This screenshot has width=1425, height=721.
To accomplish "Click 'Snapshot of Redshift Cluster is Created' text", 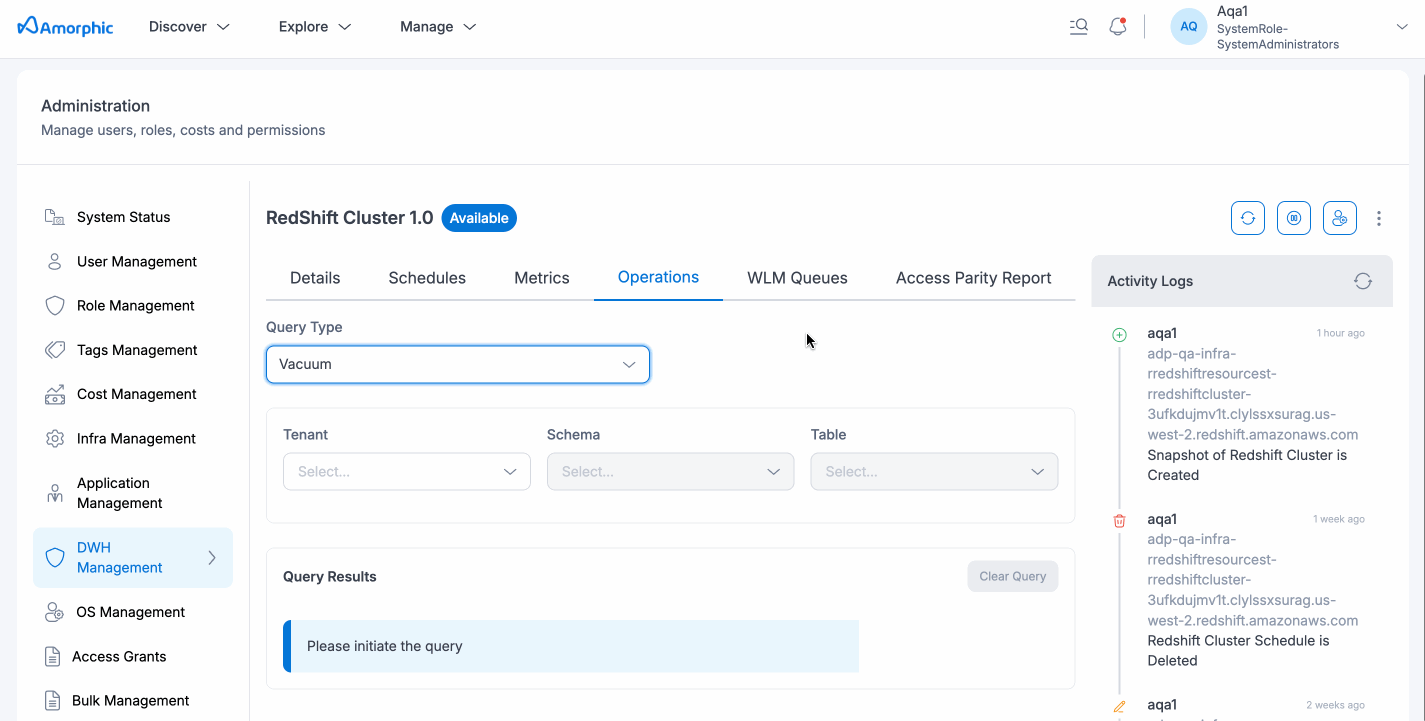I will (1247, 465).
